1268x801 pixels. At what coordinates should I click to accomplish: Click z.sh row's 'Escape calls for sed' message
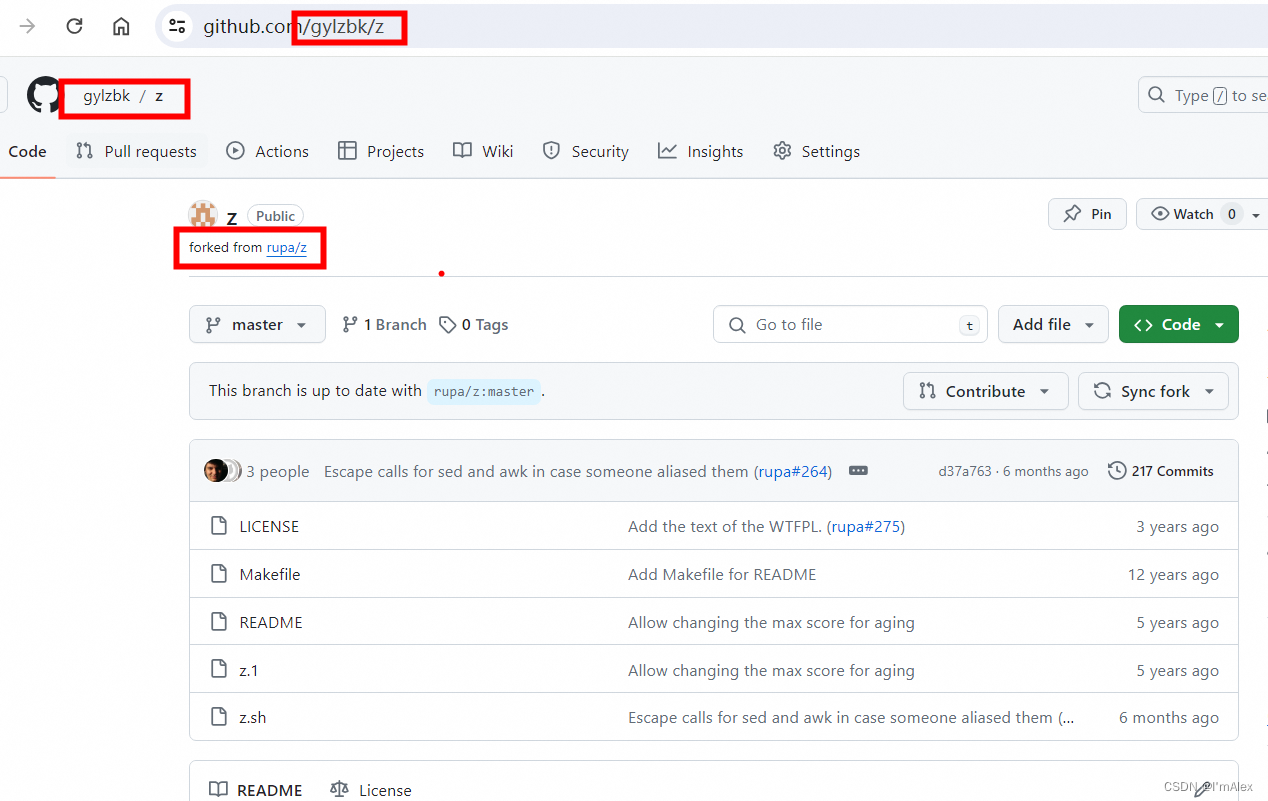(851, 717)
